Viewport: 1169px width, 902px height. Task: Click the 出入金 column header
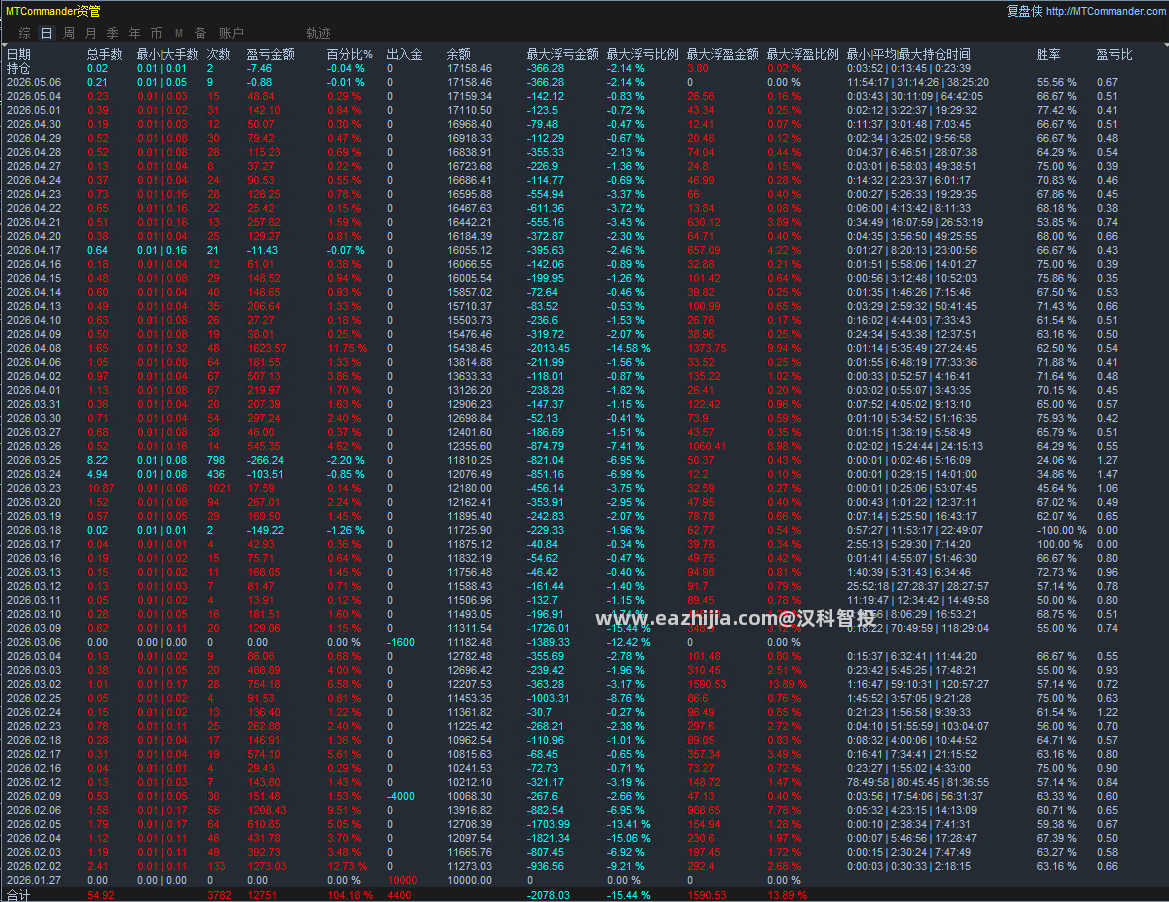404,54
